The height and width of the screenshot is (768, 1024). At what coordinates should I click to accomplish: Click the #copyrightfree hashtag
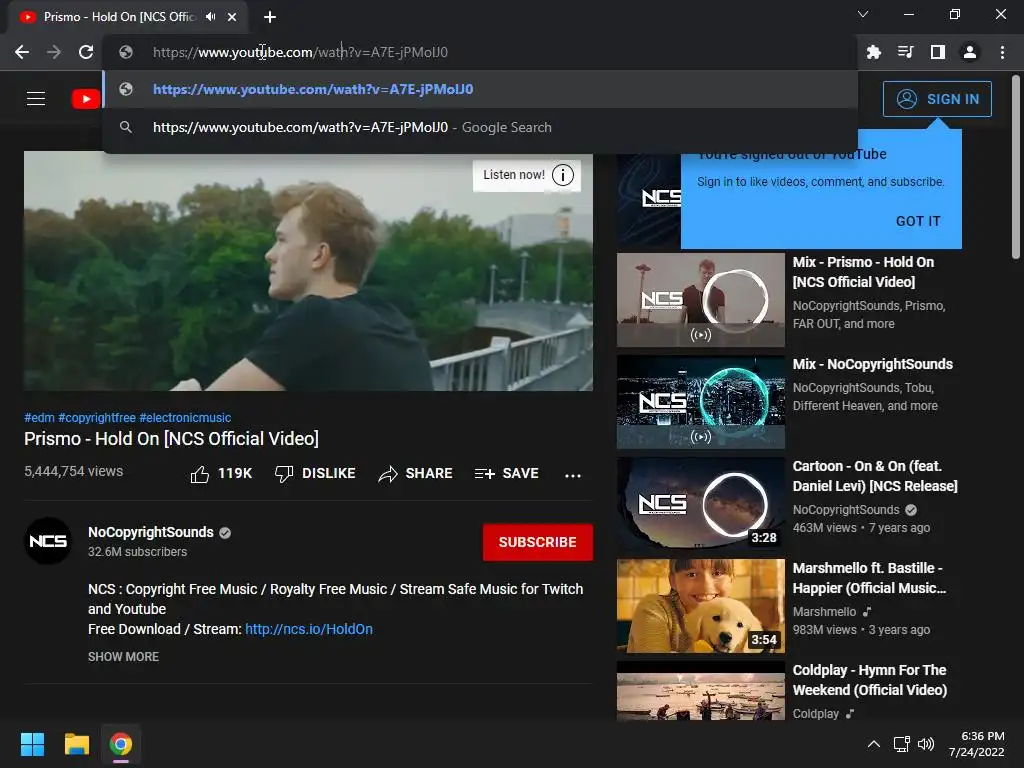click(97, 418)
